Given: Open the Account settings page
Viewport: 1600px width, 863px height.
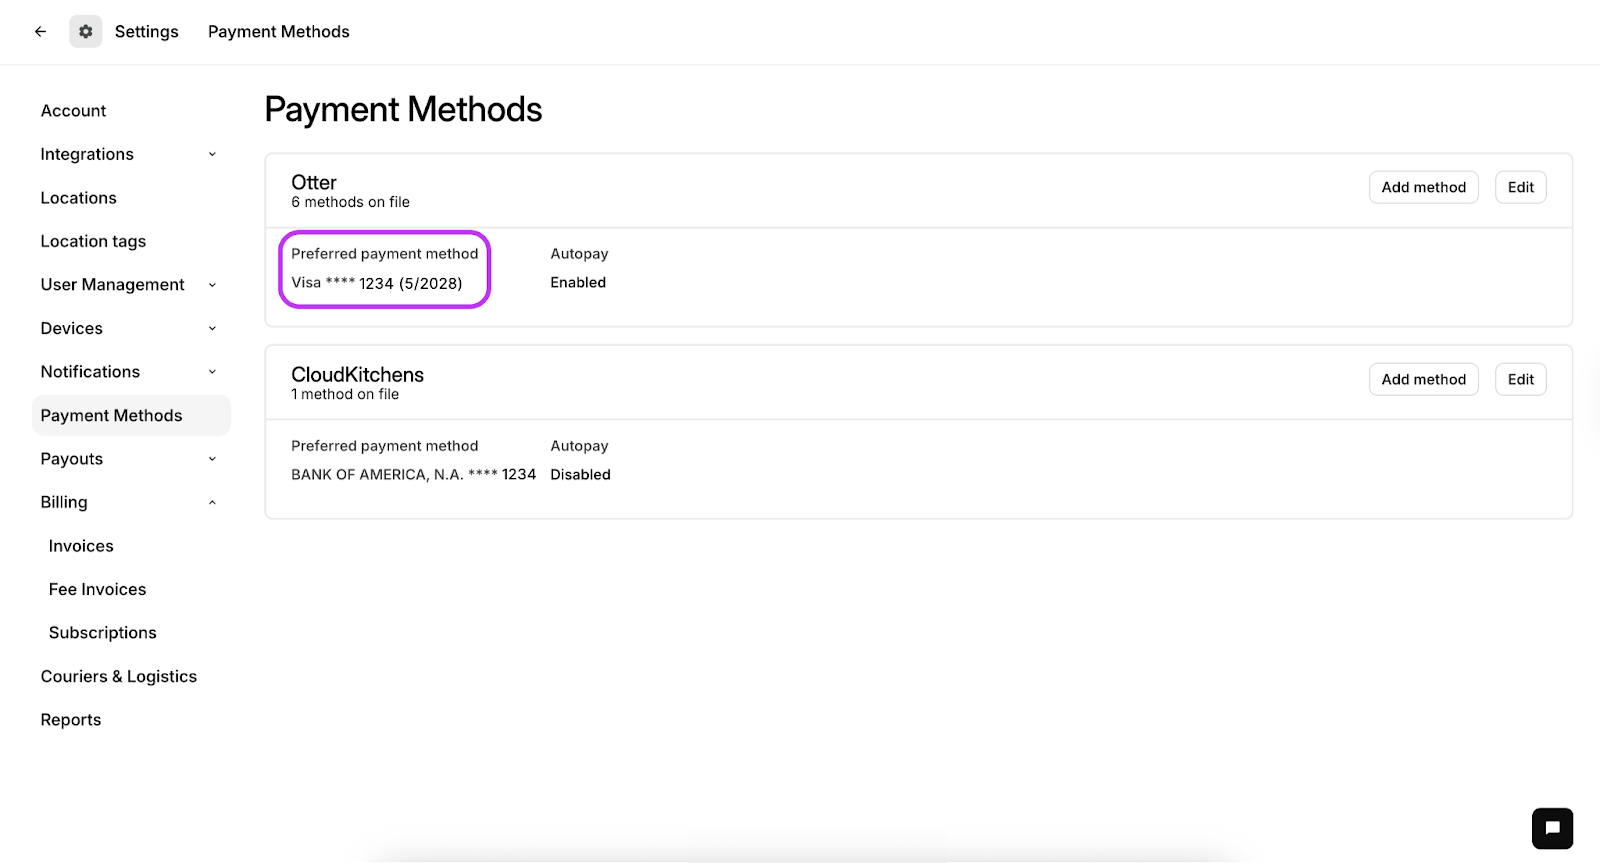Looking at the screenshot, I should coord(73,111).
